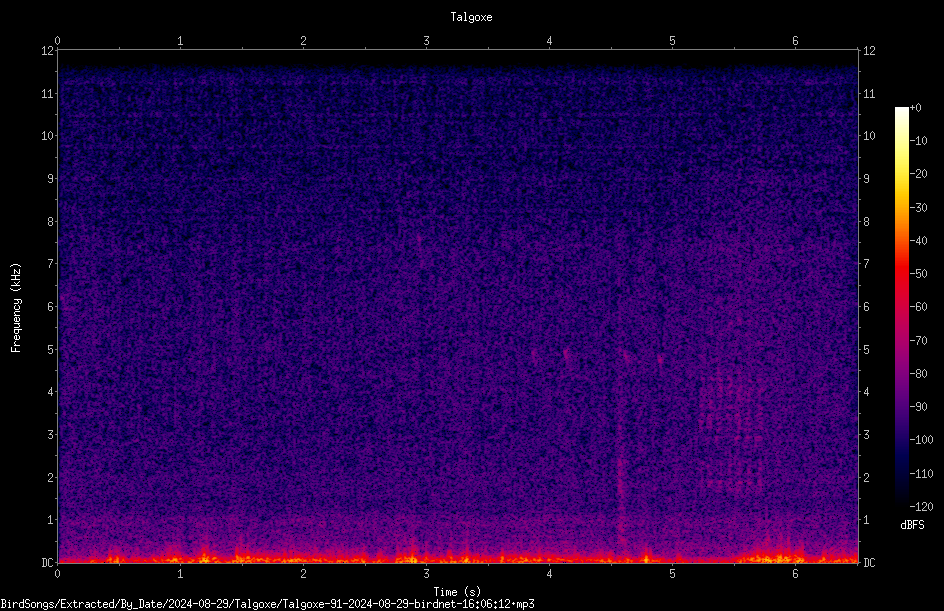Click the -120 label on the color scale
The width and height of the screenshot is (944, 611).
coord(921,506)
